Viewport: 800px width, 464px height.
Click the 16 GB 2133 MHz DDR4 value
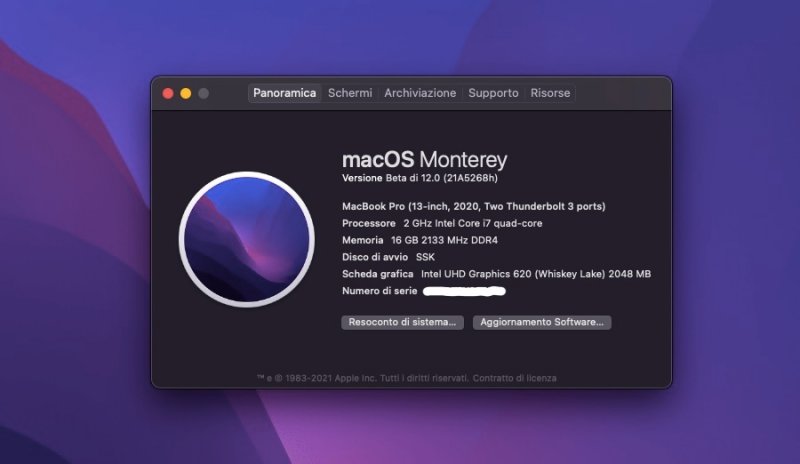pos(444,240)
